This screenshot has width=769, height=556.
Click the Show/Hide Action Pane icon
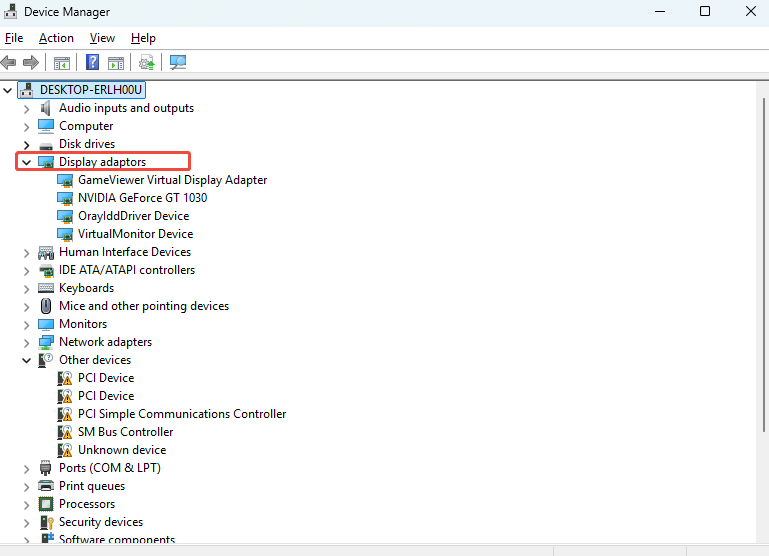[x=116, y=62]
